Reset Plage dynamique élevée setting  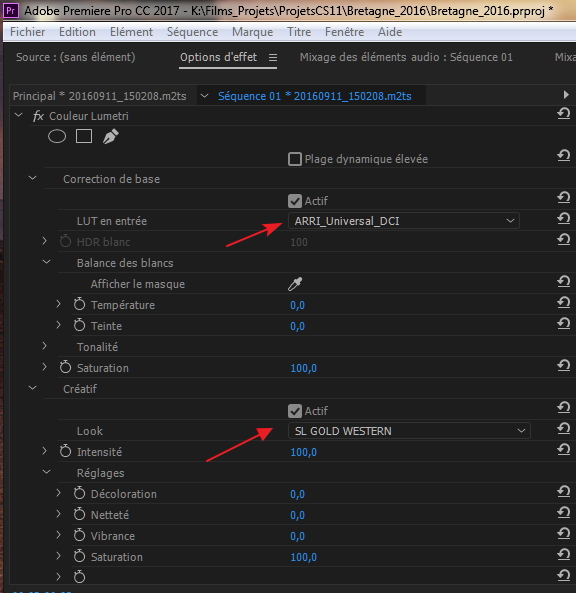click(x=564, y=156)
